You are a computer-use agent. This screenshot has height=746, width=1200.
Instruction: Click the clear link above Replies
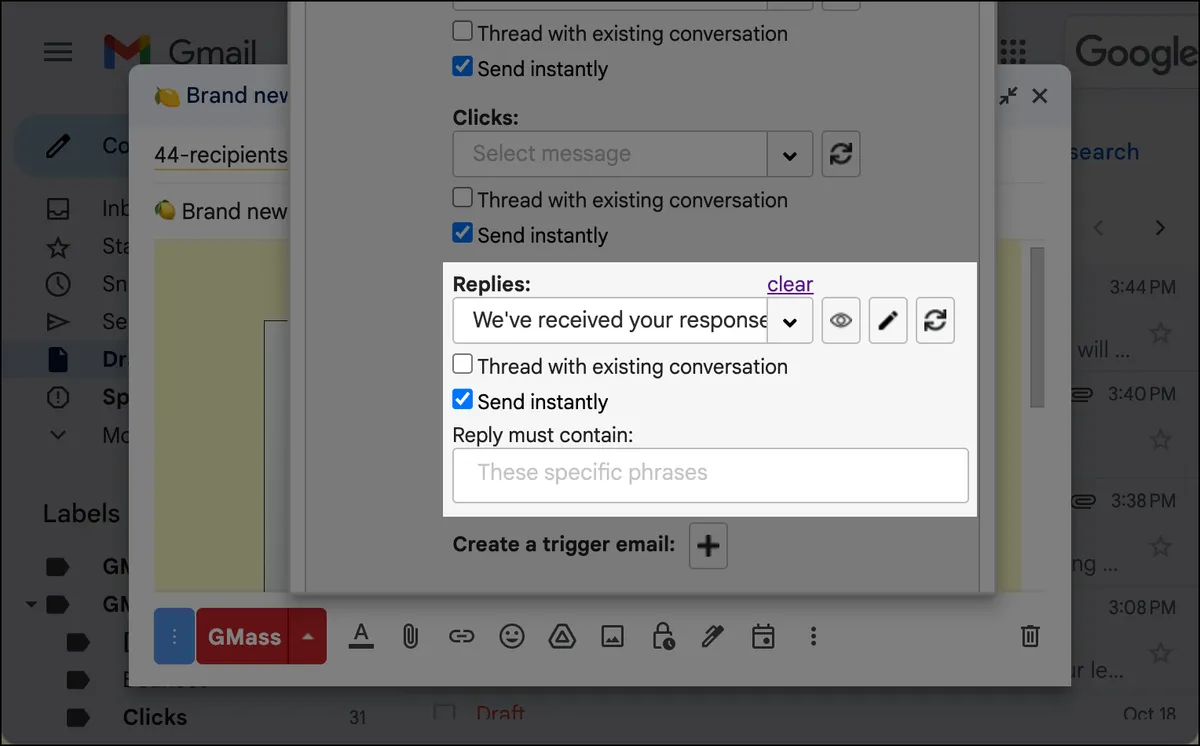[x=790, y=284]
